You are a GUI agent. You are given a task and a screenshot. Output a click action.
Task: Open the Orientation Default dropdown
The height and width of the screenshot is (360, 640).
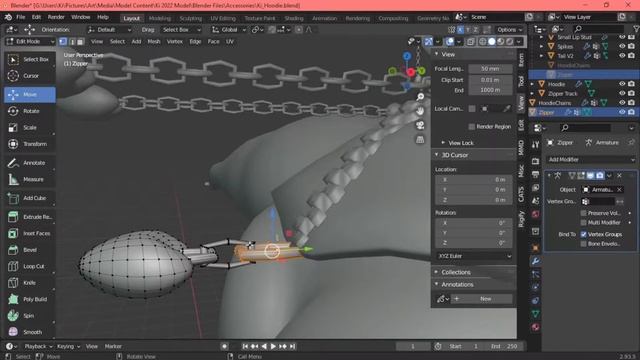[109, 30]
